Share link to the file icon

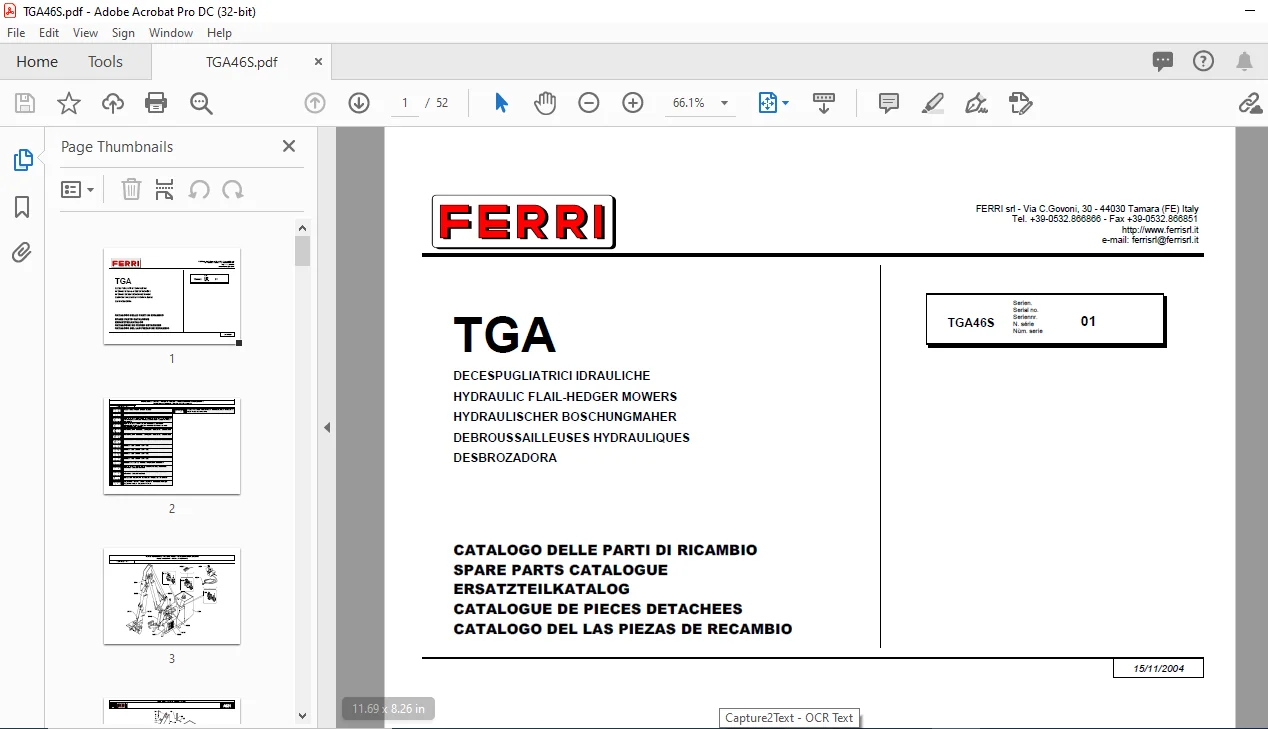(1249, 103)
